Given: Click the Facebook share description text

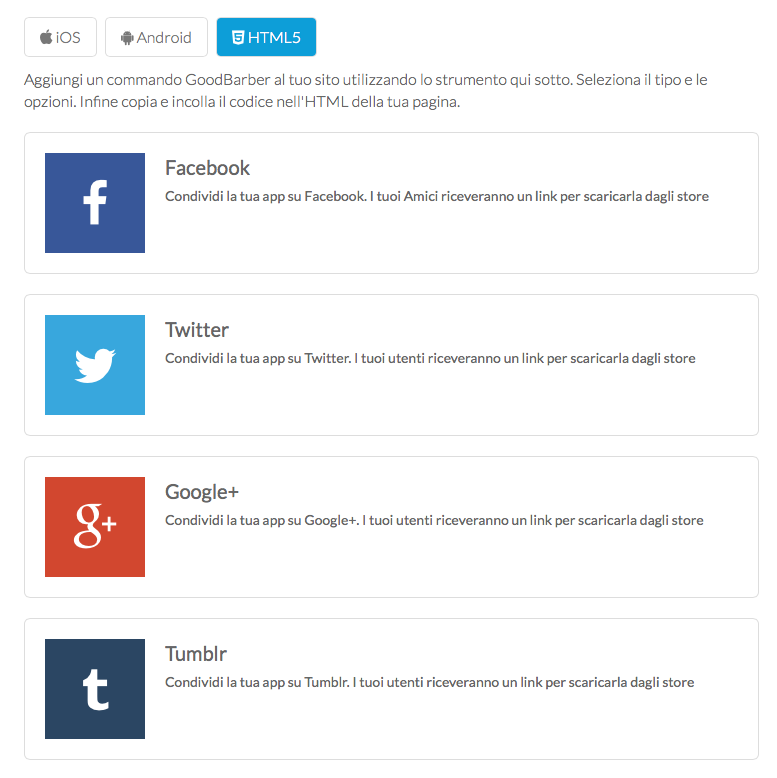Looking at the screenshot, I should pos(436,197).
